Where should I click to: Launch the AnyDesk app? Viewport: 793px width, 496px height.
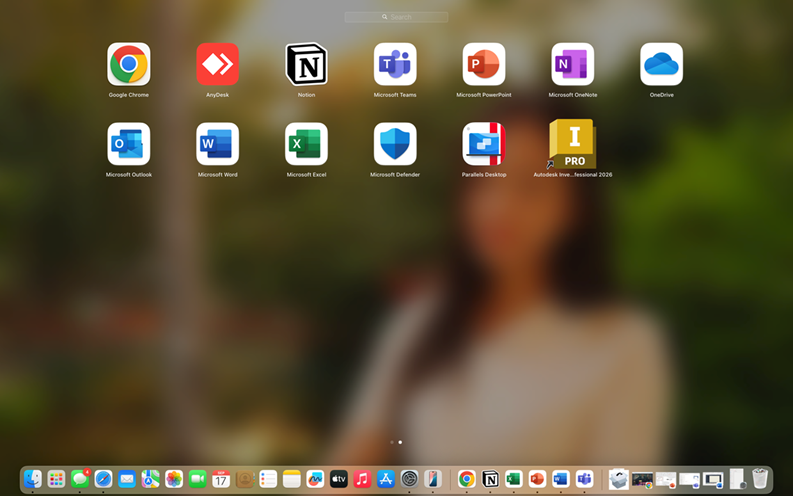(x=217, y=64)
